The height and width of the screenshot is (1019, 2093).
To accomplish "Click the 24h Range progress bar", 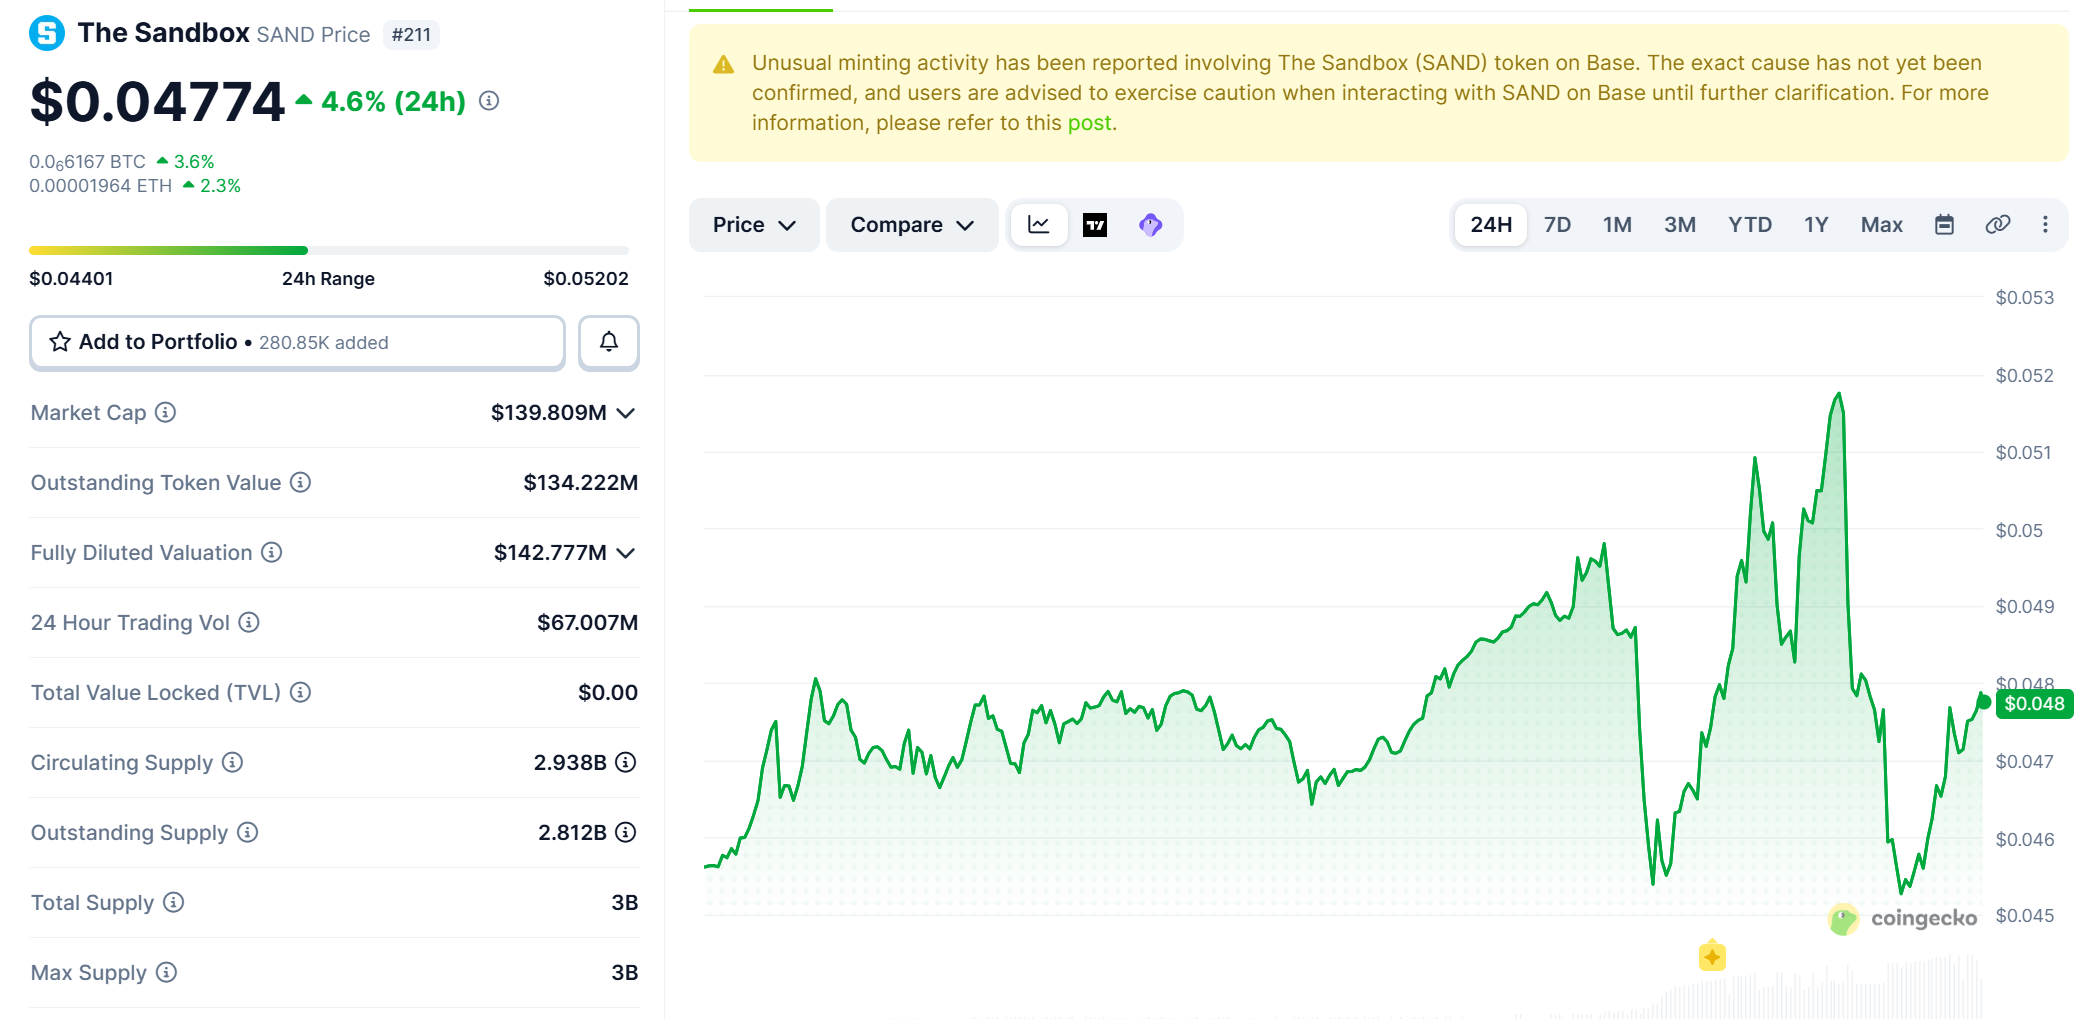I will pyautogui.click(x=329, y=250).
